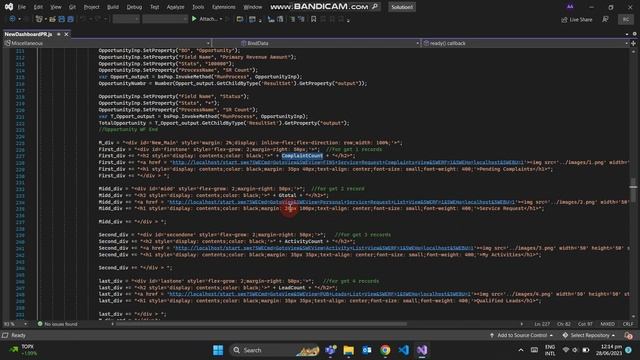Open Outlook from taskbar
640x360 pixels.
367,350
